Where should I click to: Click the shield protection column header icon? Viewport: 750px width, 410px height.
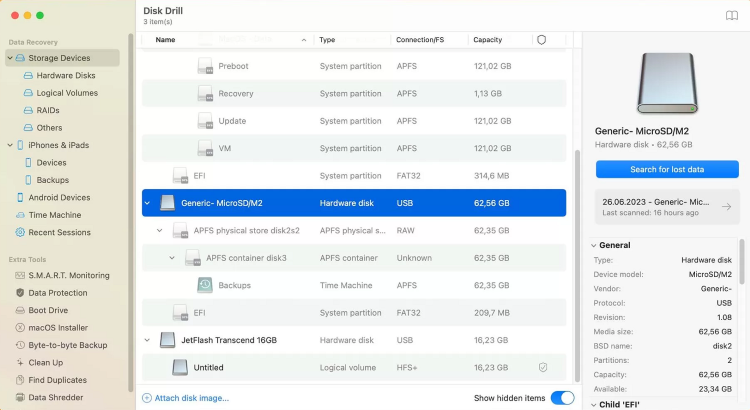pos(541,40)
